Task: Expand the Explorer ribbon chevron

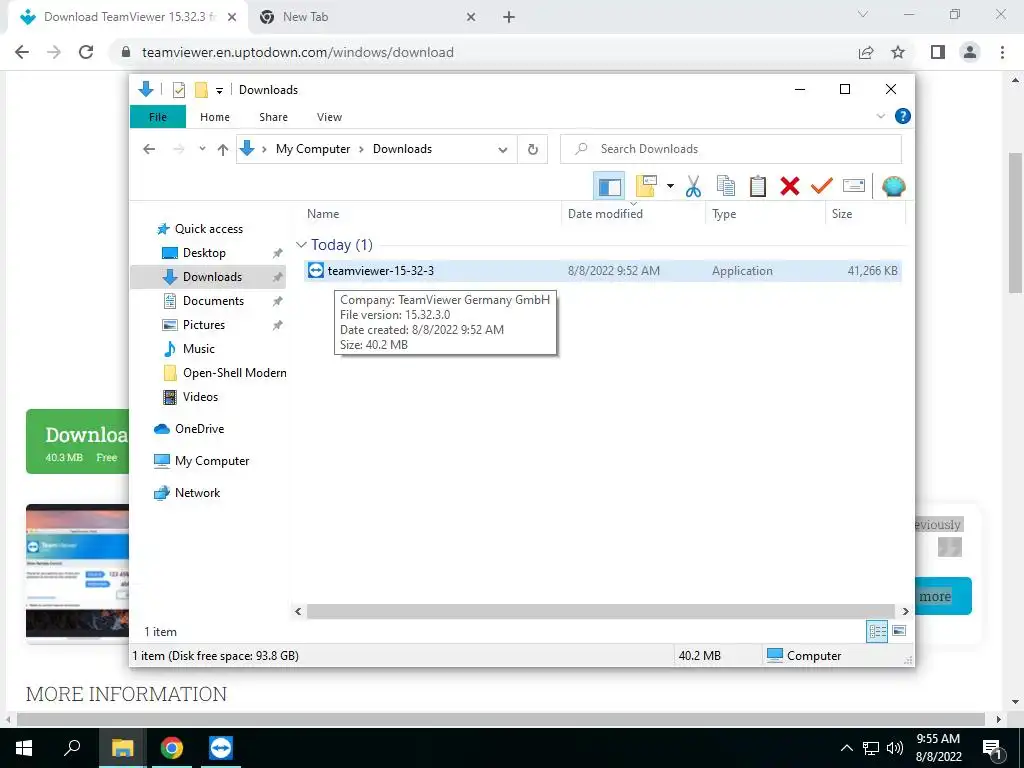Action: tap(880, 116)
